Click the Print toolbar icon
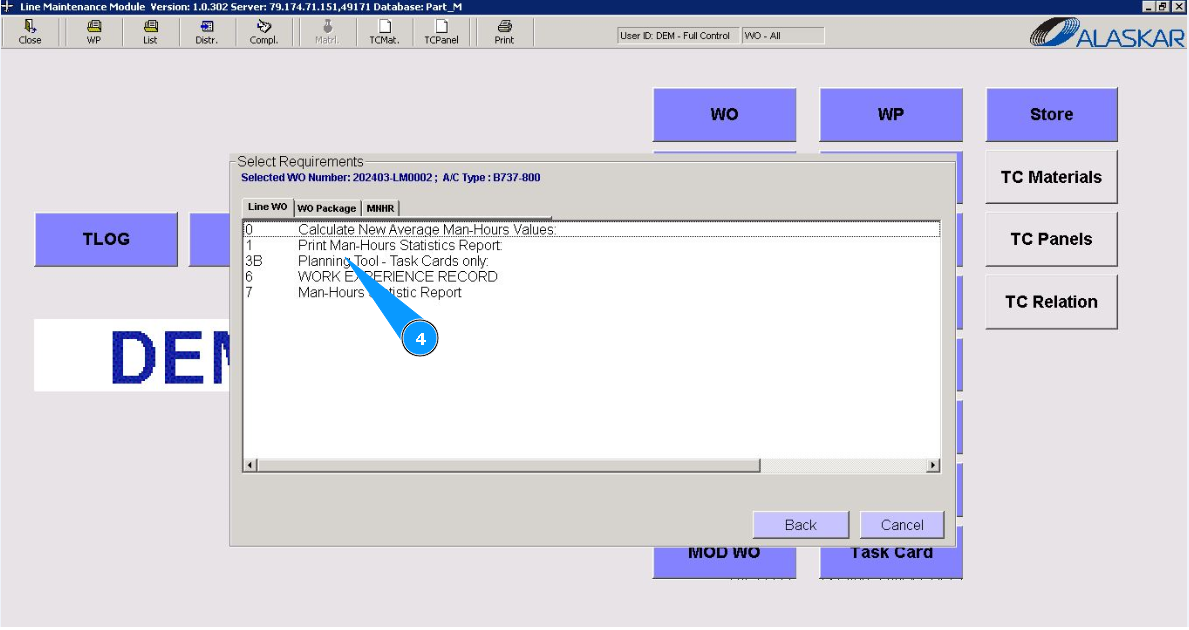 pyautogui.click(x=504, y=33)
